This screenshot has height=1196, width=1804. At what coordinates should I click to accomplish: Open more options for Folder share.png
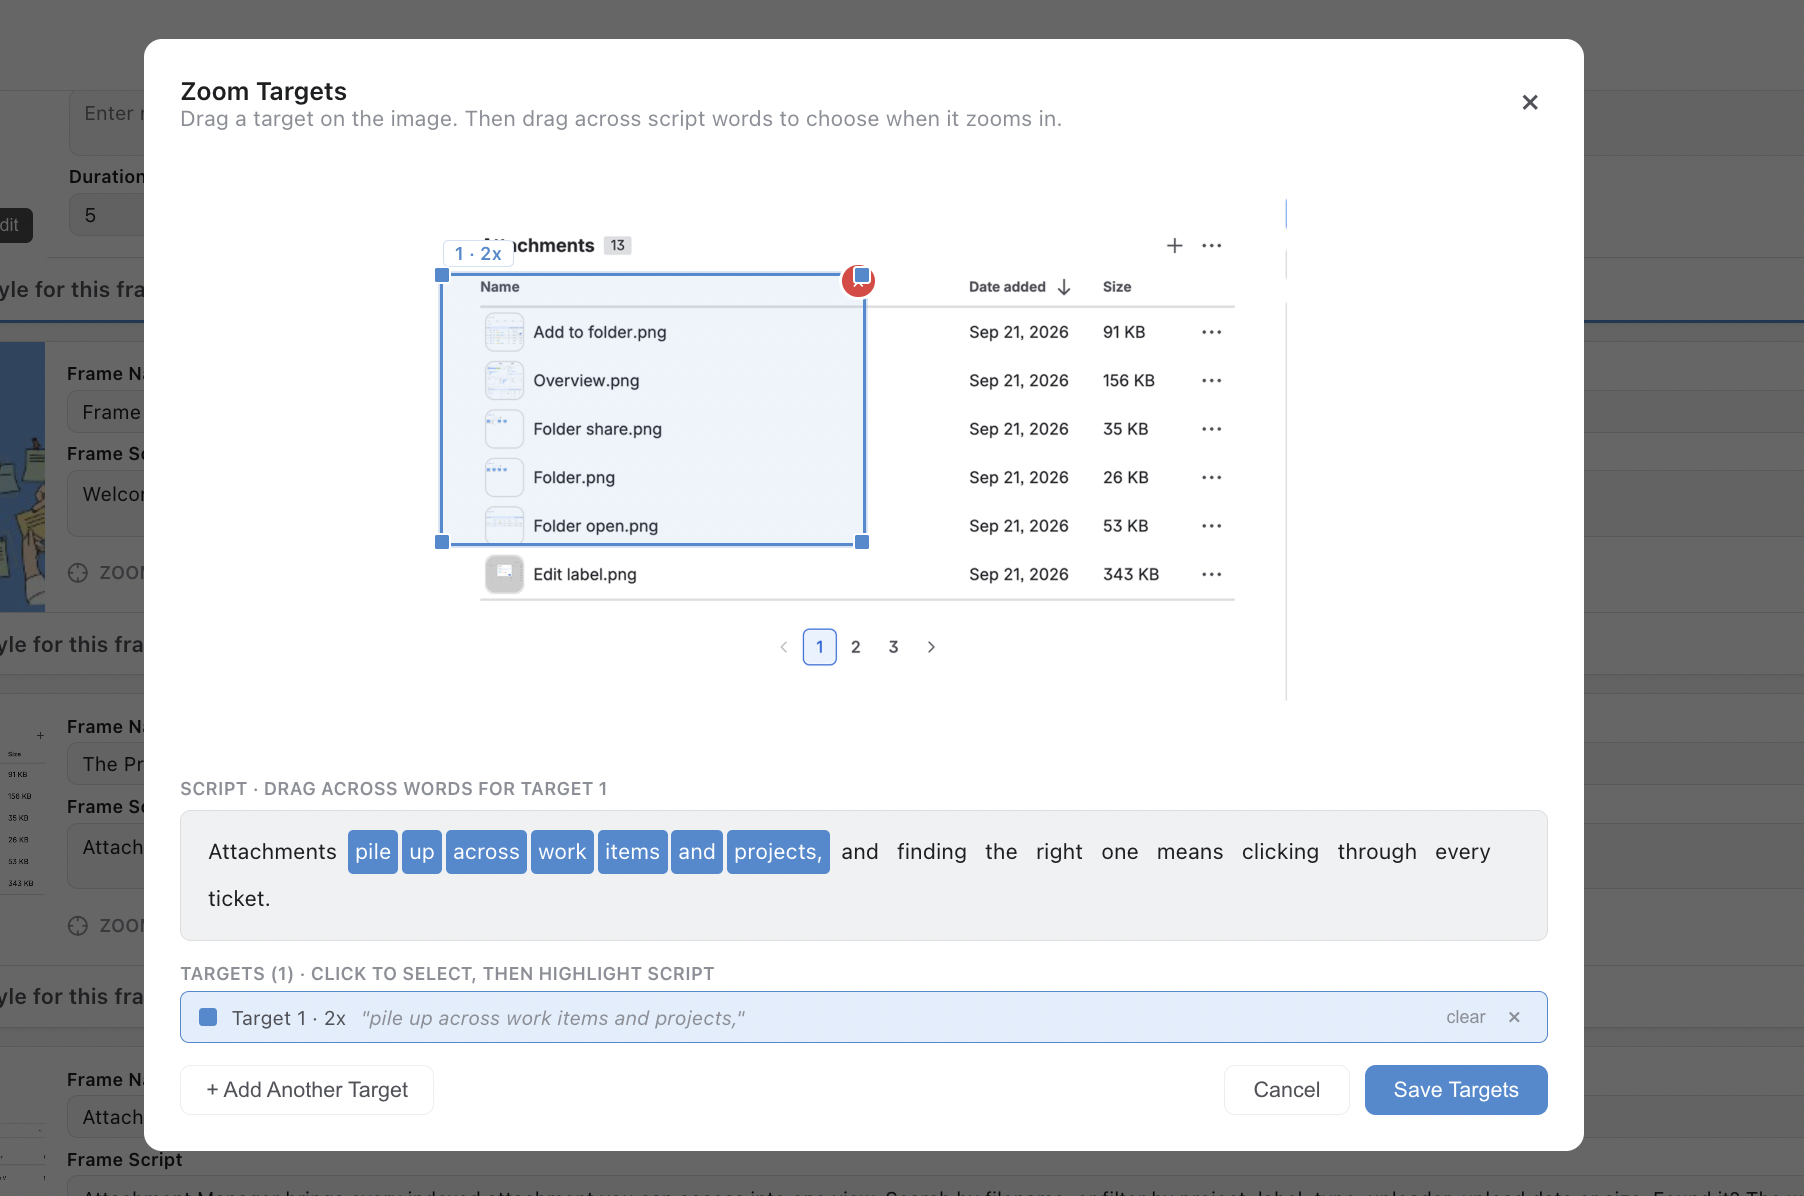[1212, 429]
